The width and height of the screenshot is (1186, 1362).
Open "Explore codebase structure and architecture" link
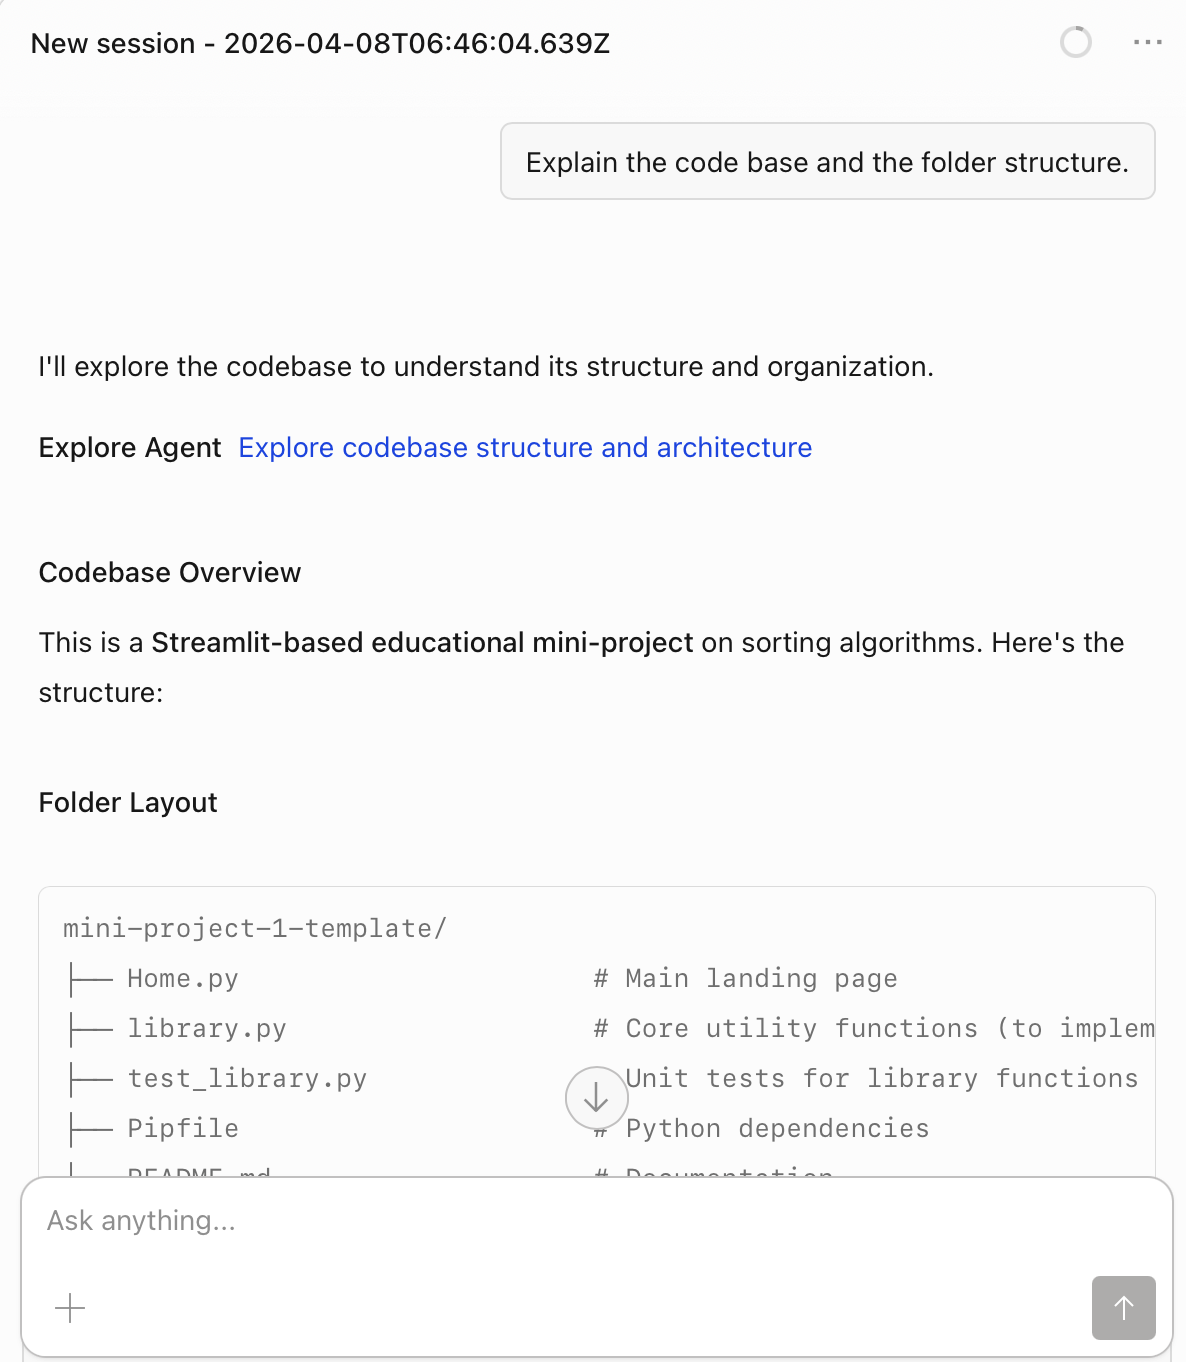point(525,448)
